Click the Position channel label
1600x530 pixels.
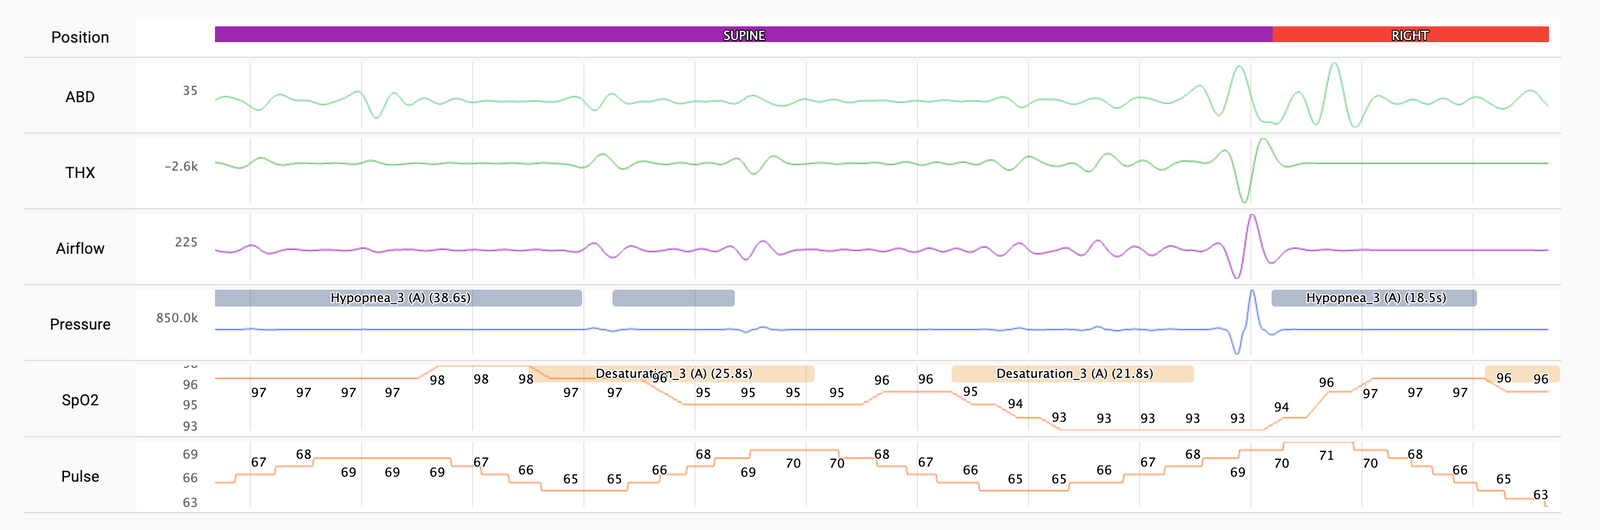80,37
